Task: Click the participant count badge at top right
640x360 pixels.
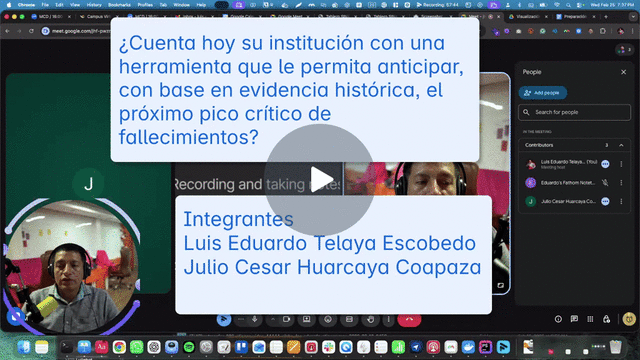Action: tap(624, 50)
